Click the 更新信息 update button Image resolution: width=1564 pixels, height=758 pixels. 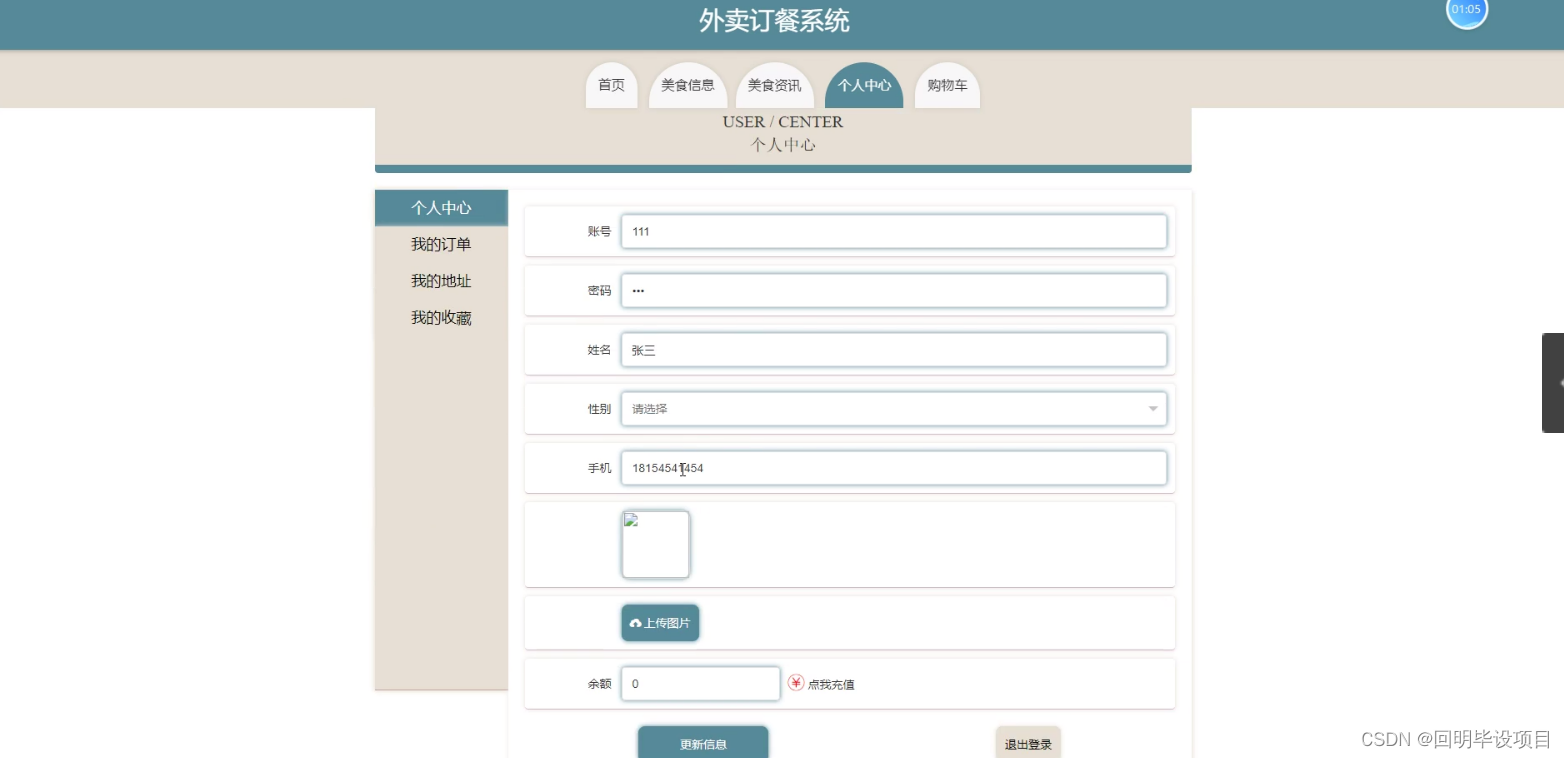(702, 743)
